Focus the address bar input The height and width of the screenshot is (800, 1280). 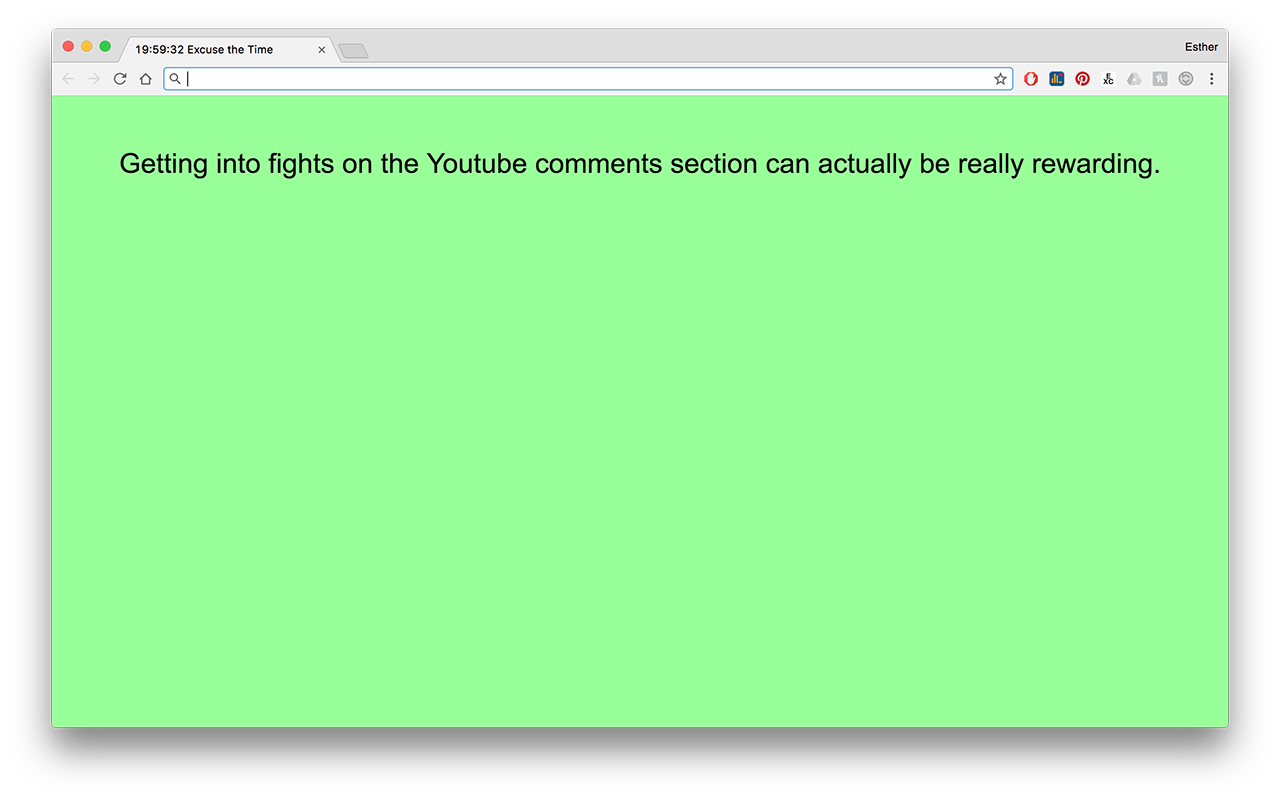click(x=588, y=79)
